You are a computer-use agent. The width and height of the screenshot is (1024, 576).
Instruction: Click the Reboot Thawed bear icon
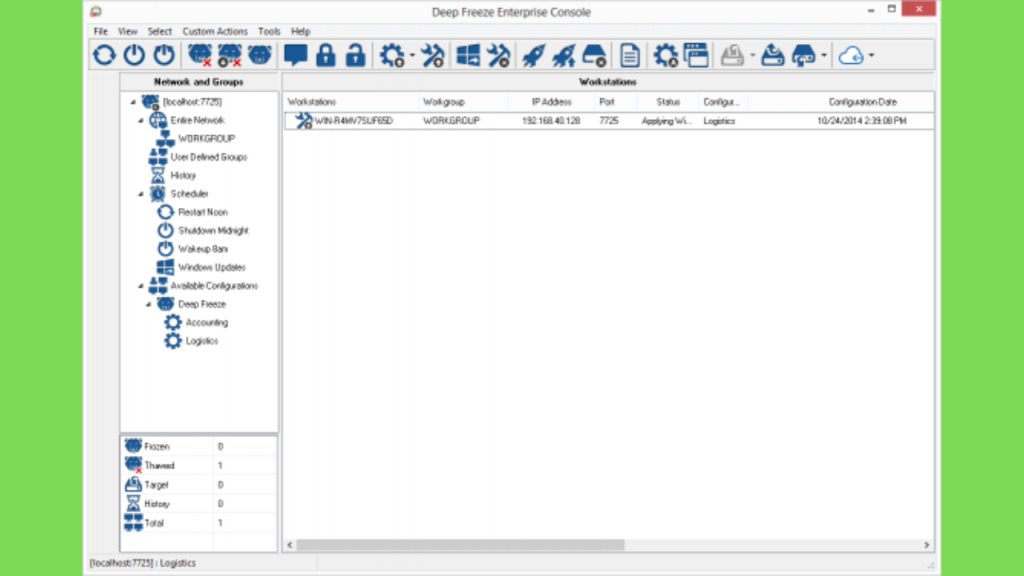[x=200, y=56]
